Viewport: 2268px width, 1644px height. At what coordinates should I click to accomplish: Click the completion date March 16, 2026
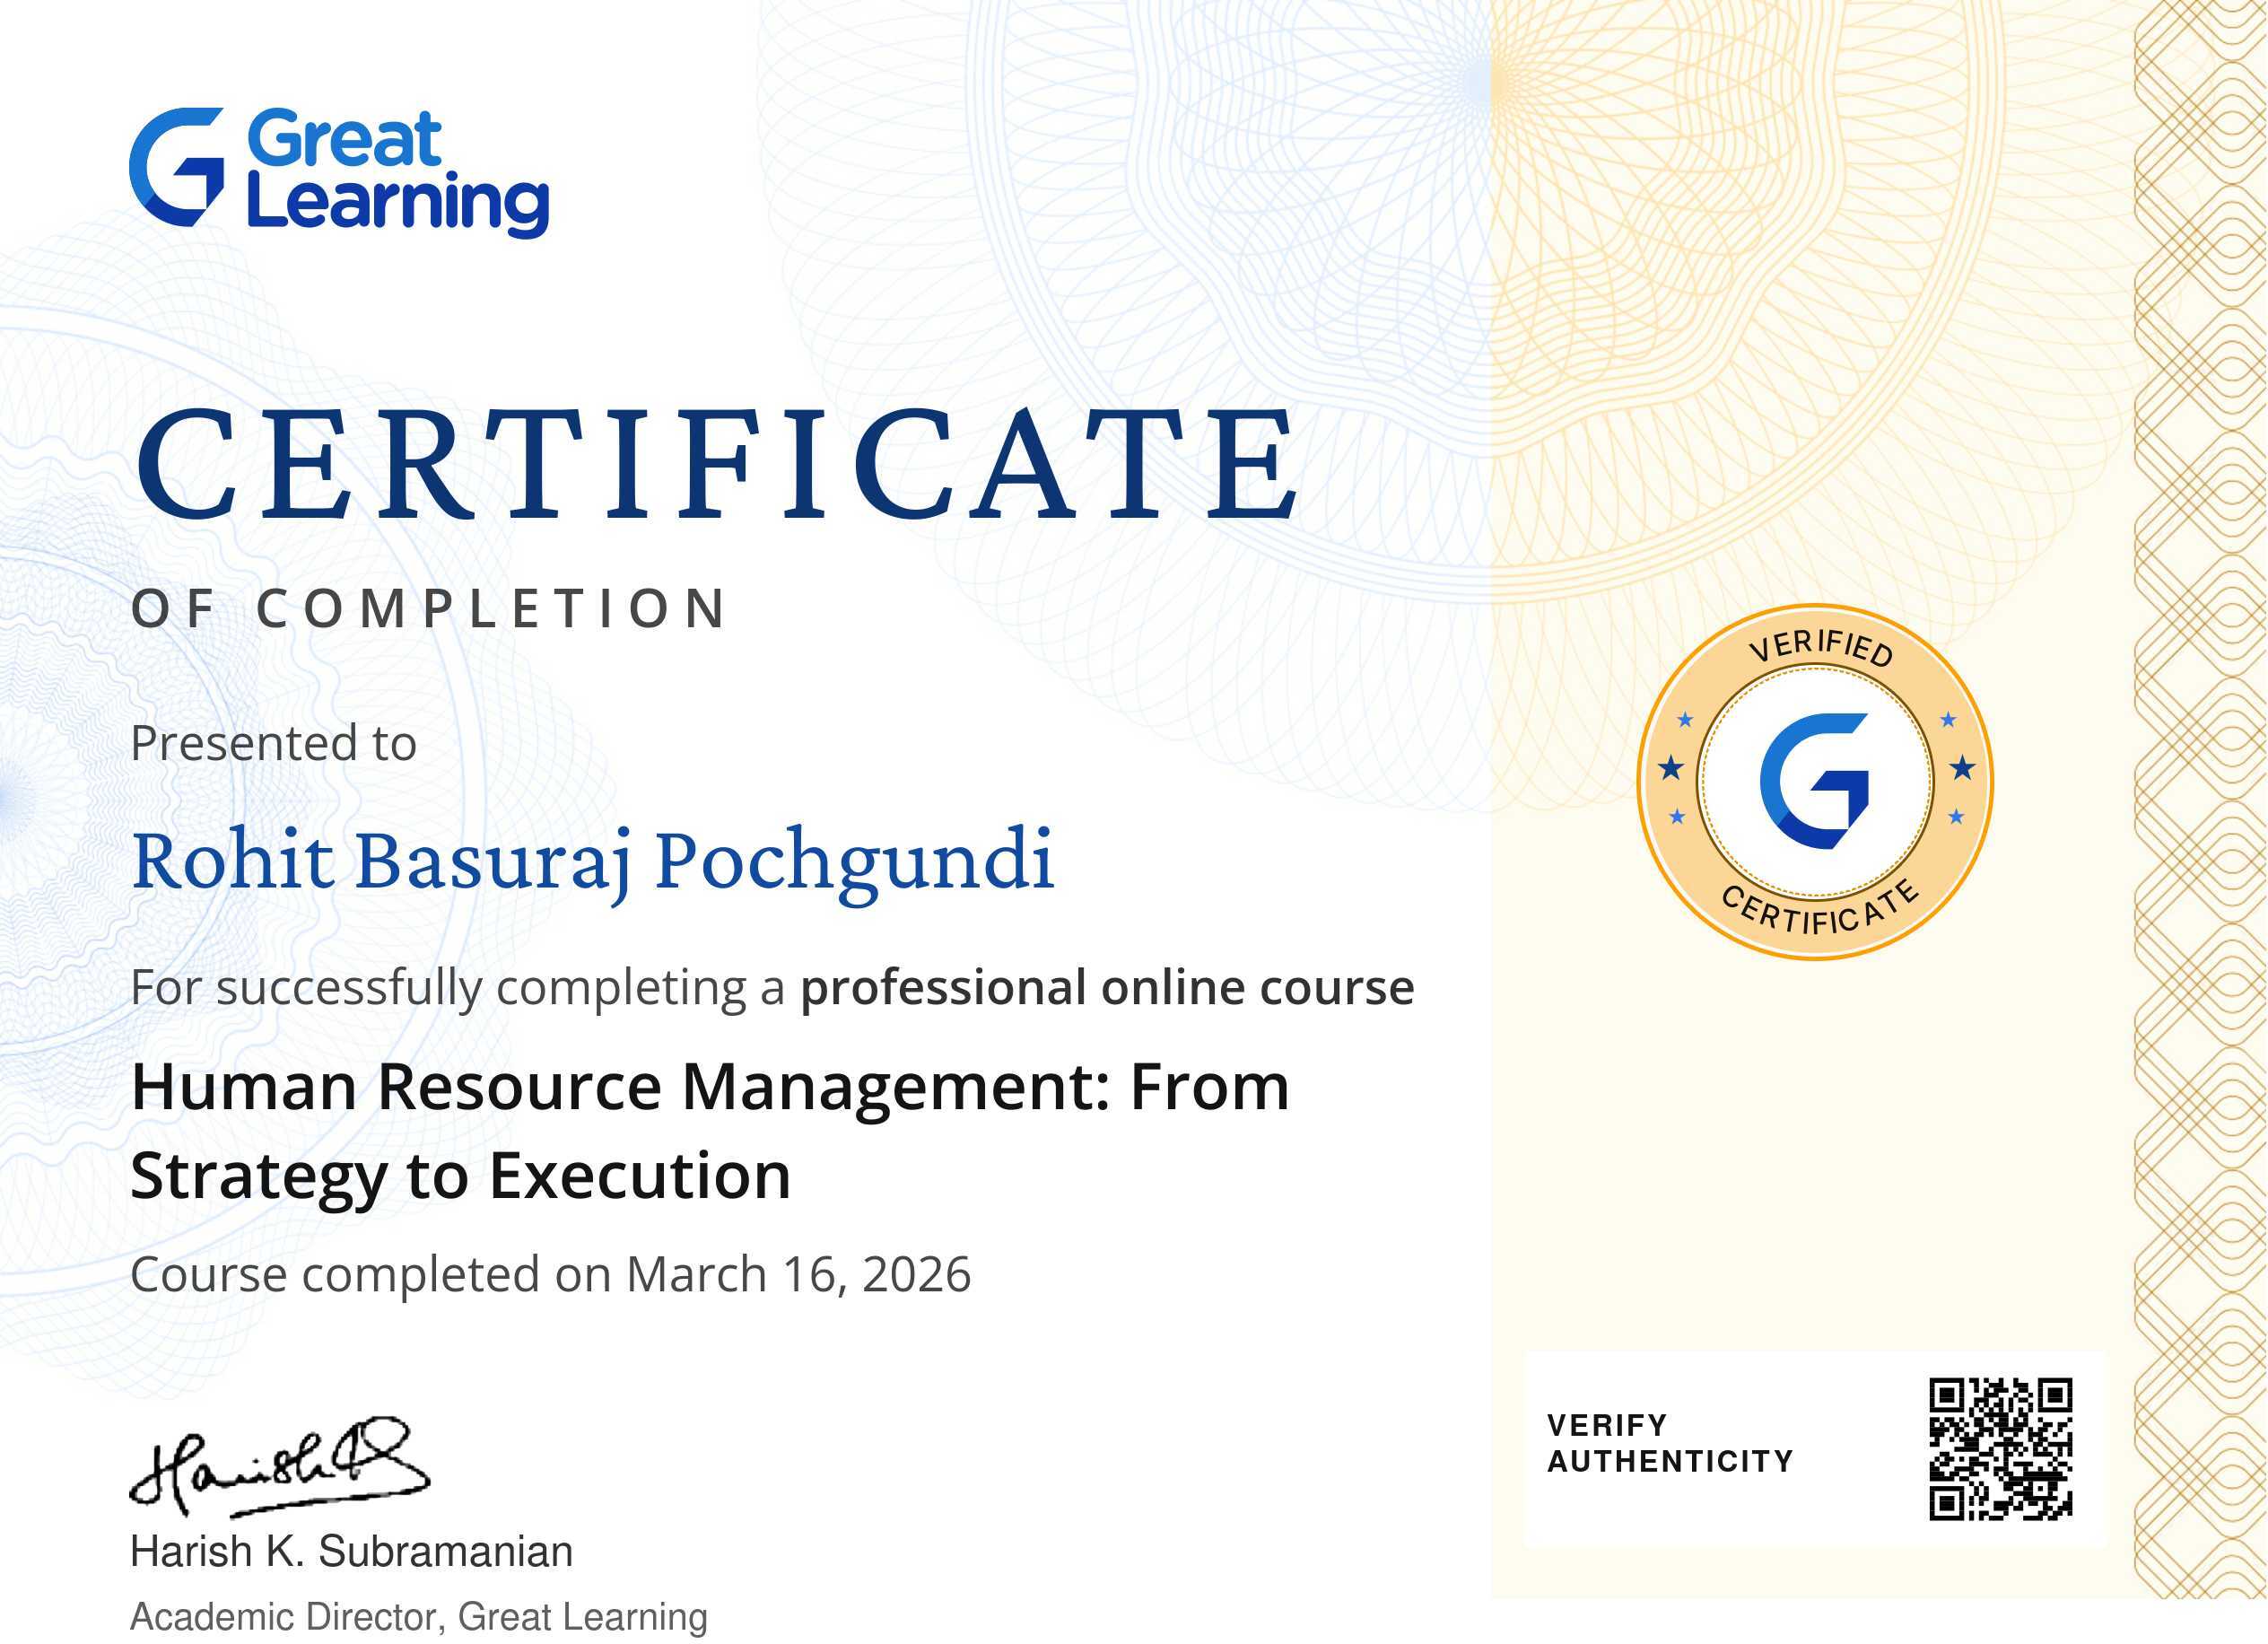click(798, 1274)
